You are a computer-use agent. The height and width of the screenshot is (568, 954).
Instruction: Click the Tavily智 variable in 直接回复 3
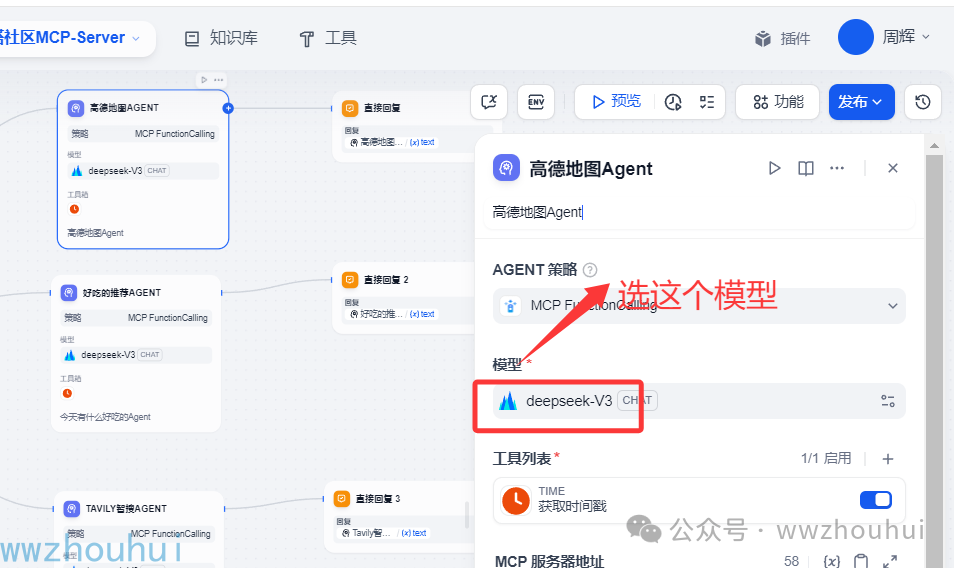367,533
